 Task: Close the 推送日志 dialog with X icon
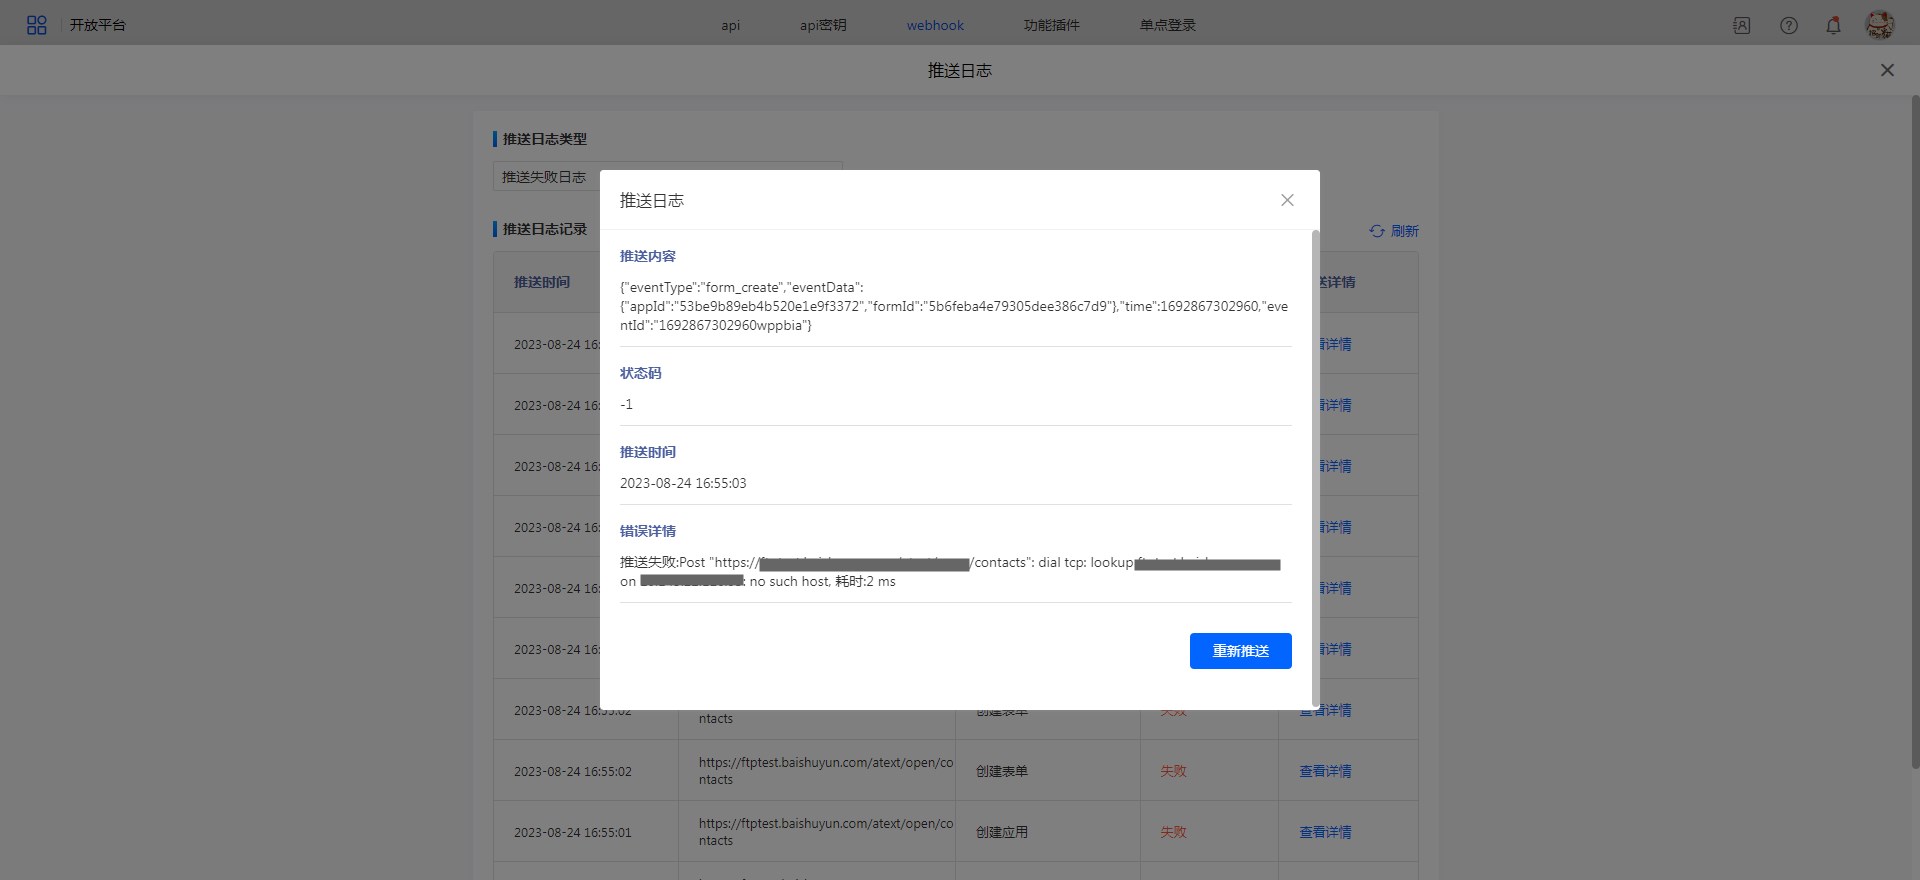click(1287, 200)
